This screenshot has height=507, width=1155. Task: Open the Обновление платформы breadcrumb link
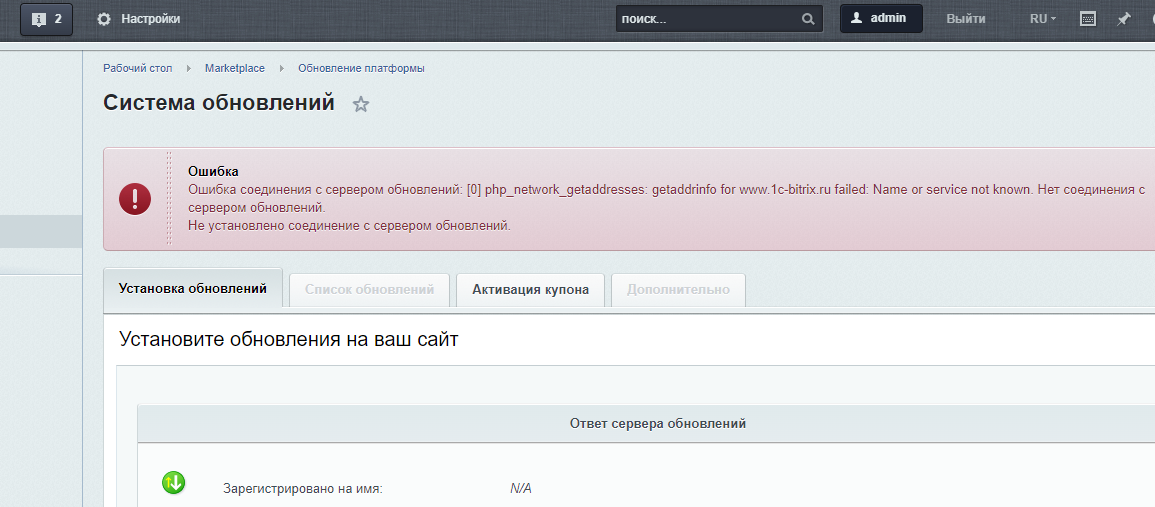pyautogui.click(x=361, y=69)
